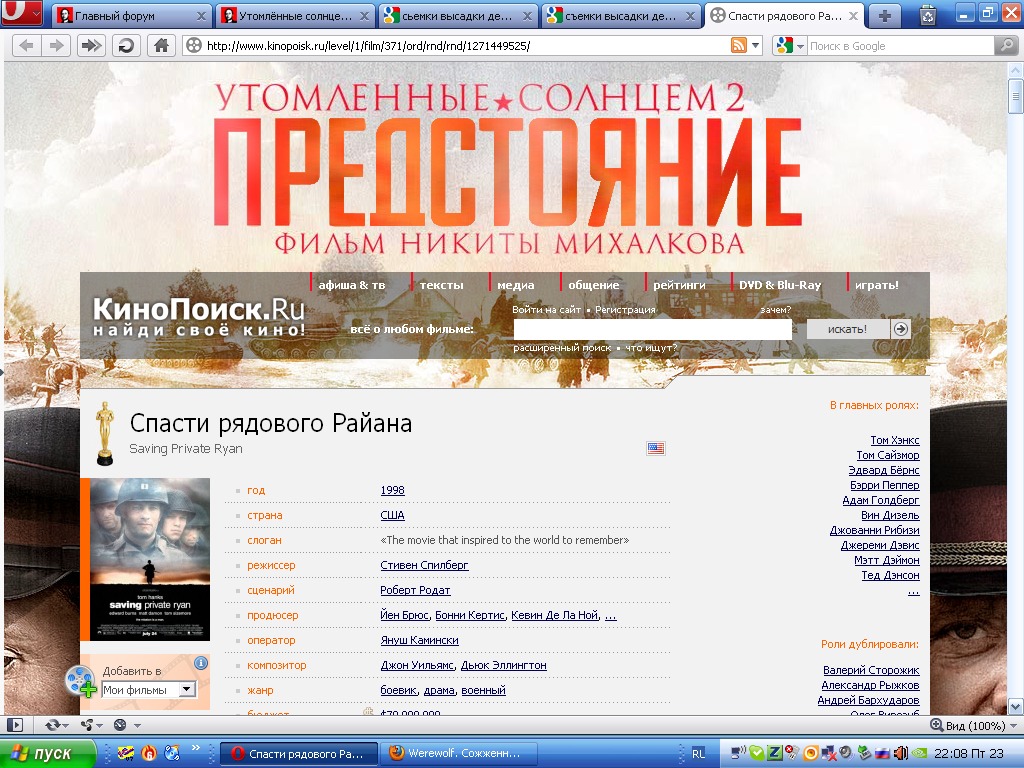This screenshot has height=768, width=1024.
Task: Open DVD & Blu-Ray menu
Action: click(780, 285)
